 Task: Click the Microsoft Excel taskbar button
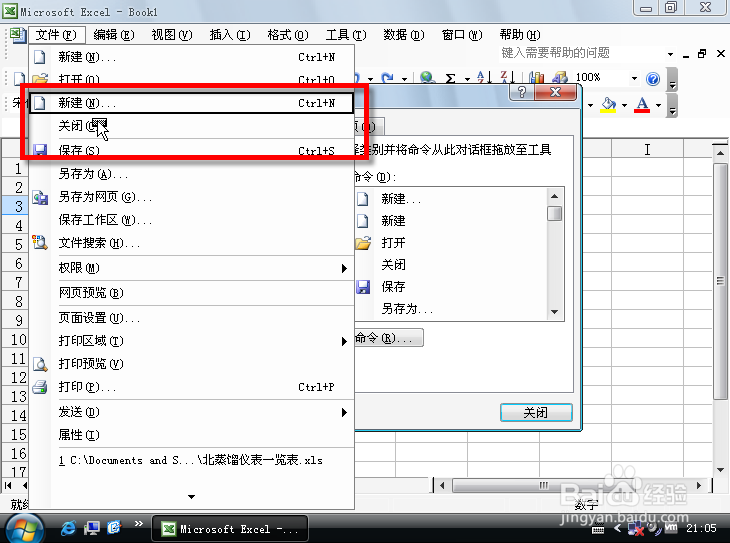tap(230, 529)
